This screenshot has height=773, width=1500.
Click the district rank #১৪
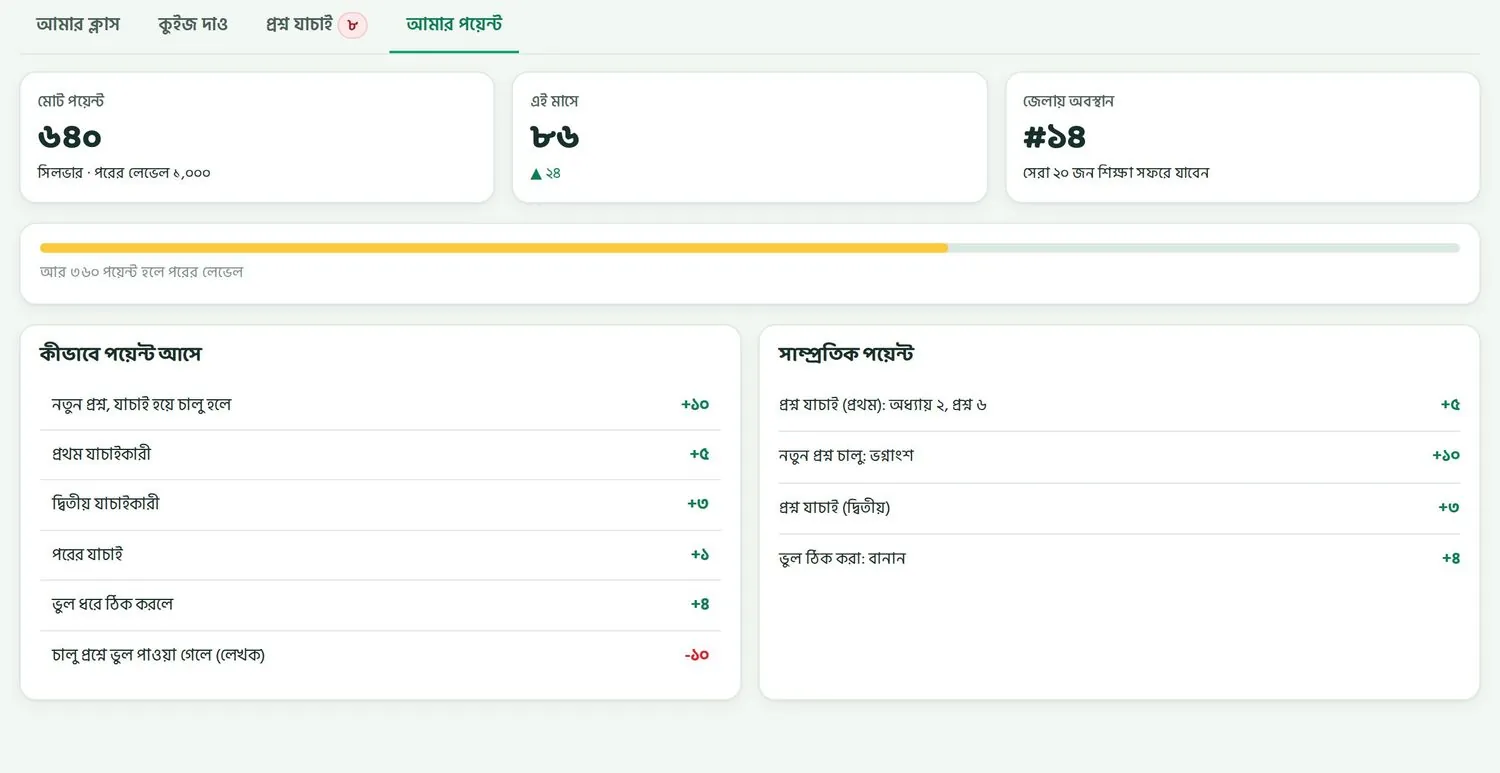point(1055,137)
